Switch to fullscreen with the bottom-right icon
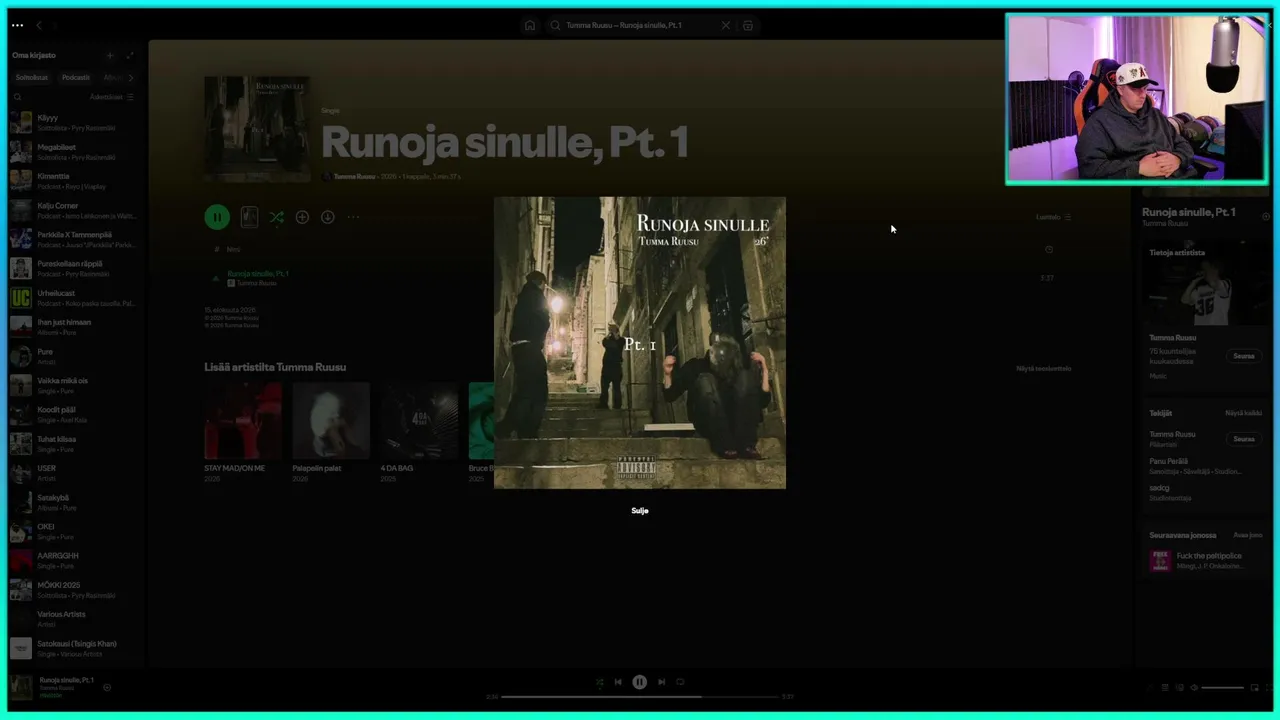1280x720 pixels. pos(1267,687)
